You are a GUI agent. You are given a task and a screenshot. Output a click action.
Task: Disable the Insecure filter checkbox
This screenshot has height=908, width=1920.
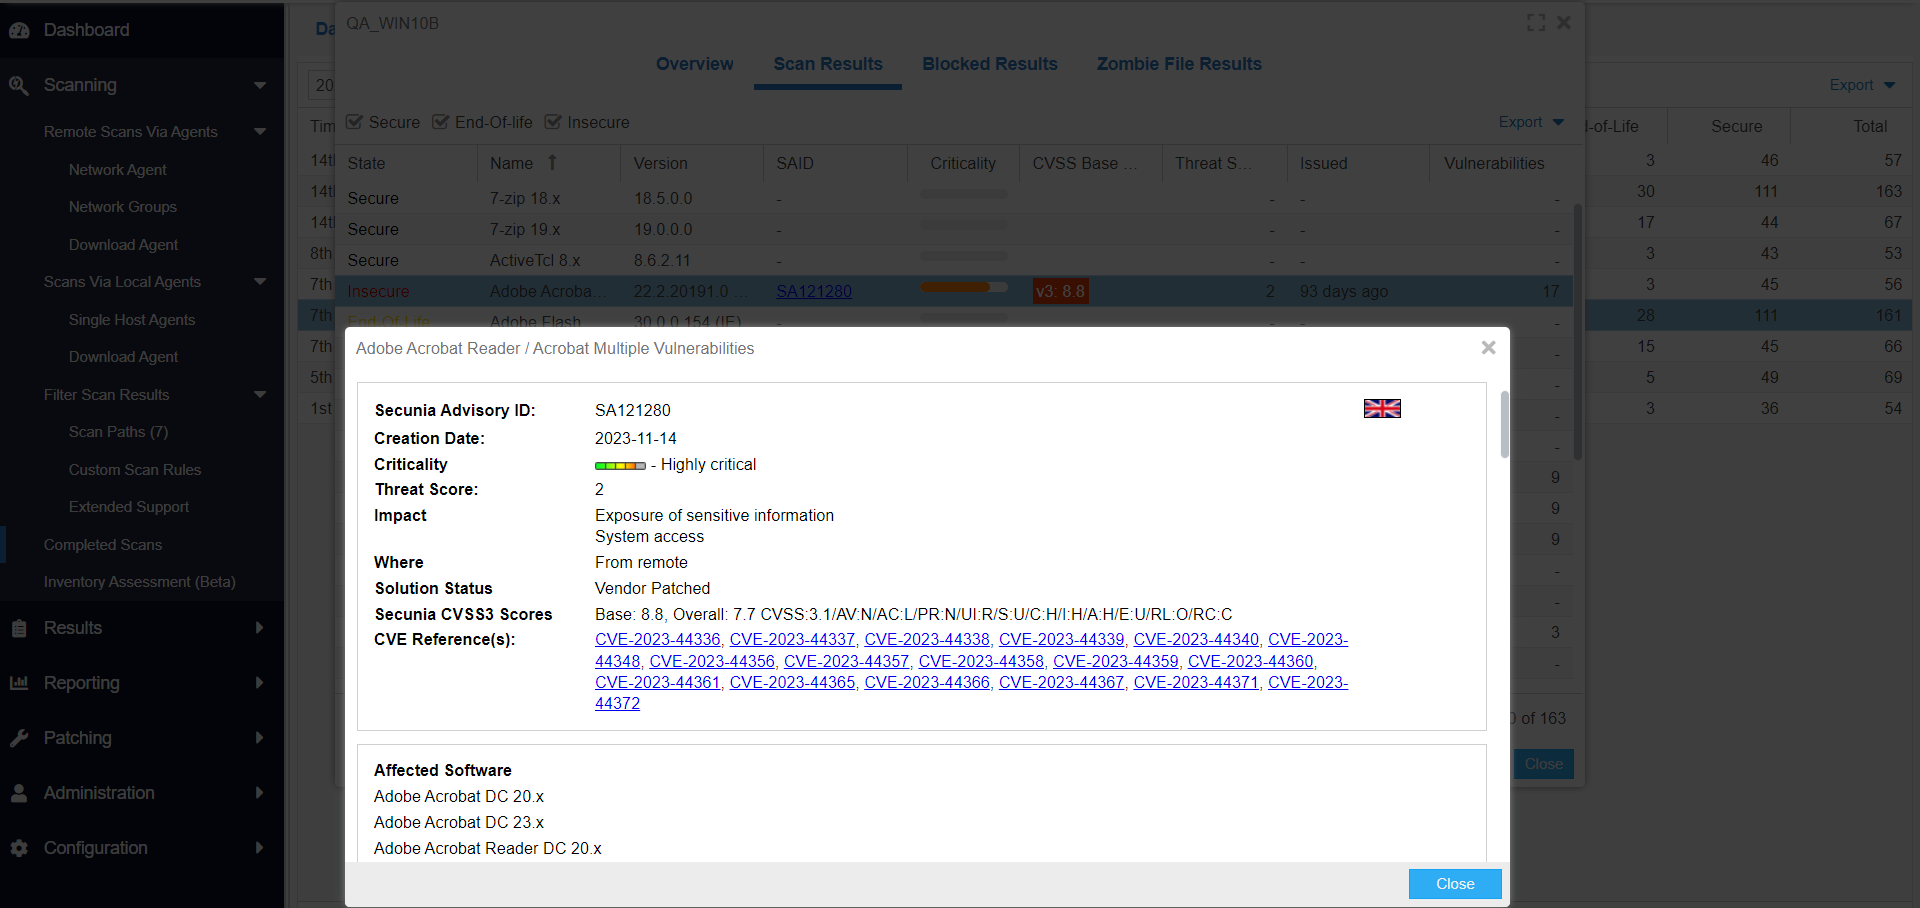553,122
